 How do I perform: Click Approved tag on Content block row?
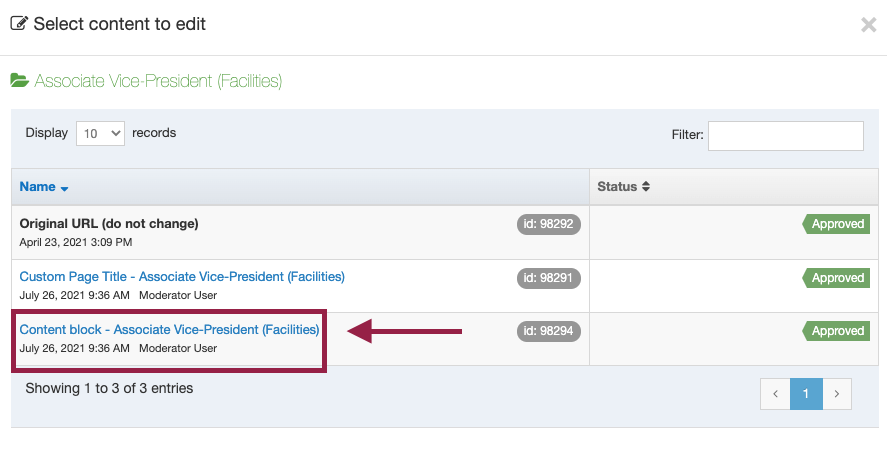click(836, 331)
